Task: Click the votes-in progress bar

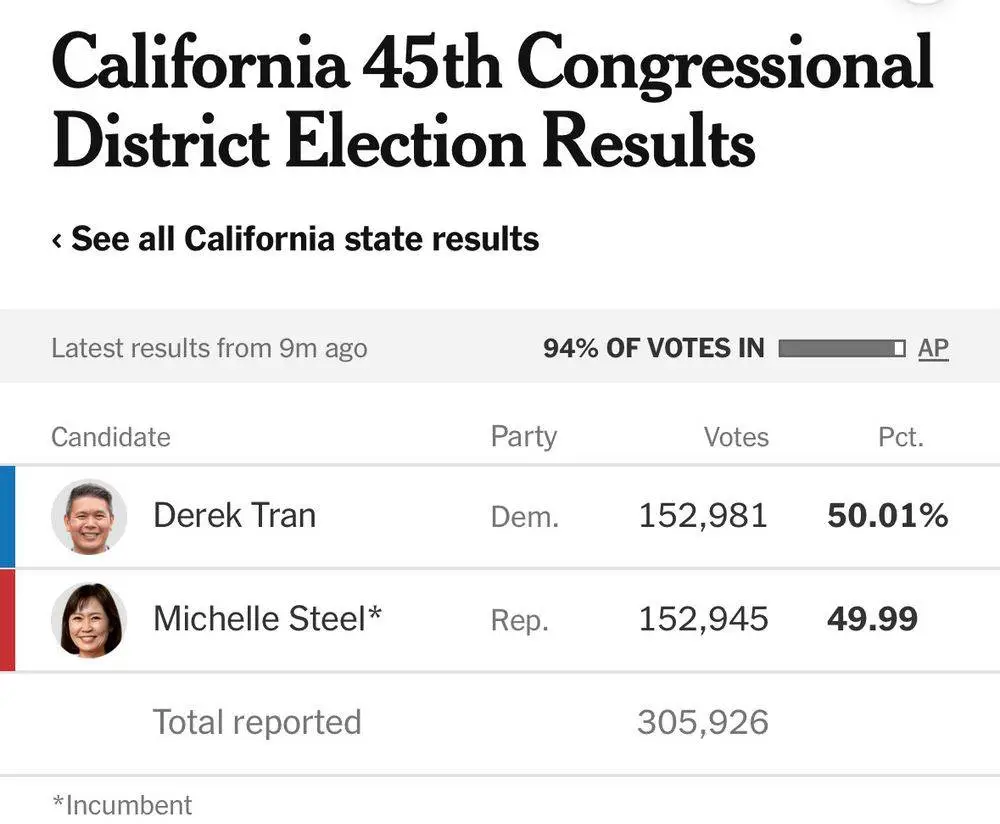Action: pos(842,348)
